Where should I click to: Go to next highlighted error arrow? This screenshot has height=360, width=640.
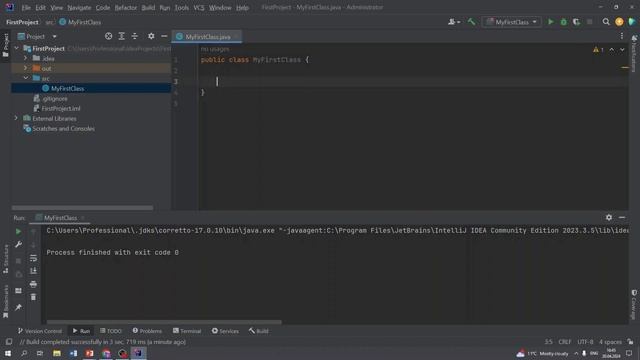(622, 49)
